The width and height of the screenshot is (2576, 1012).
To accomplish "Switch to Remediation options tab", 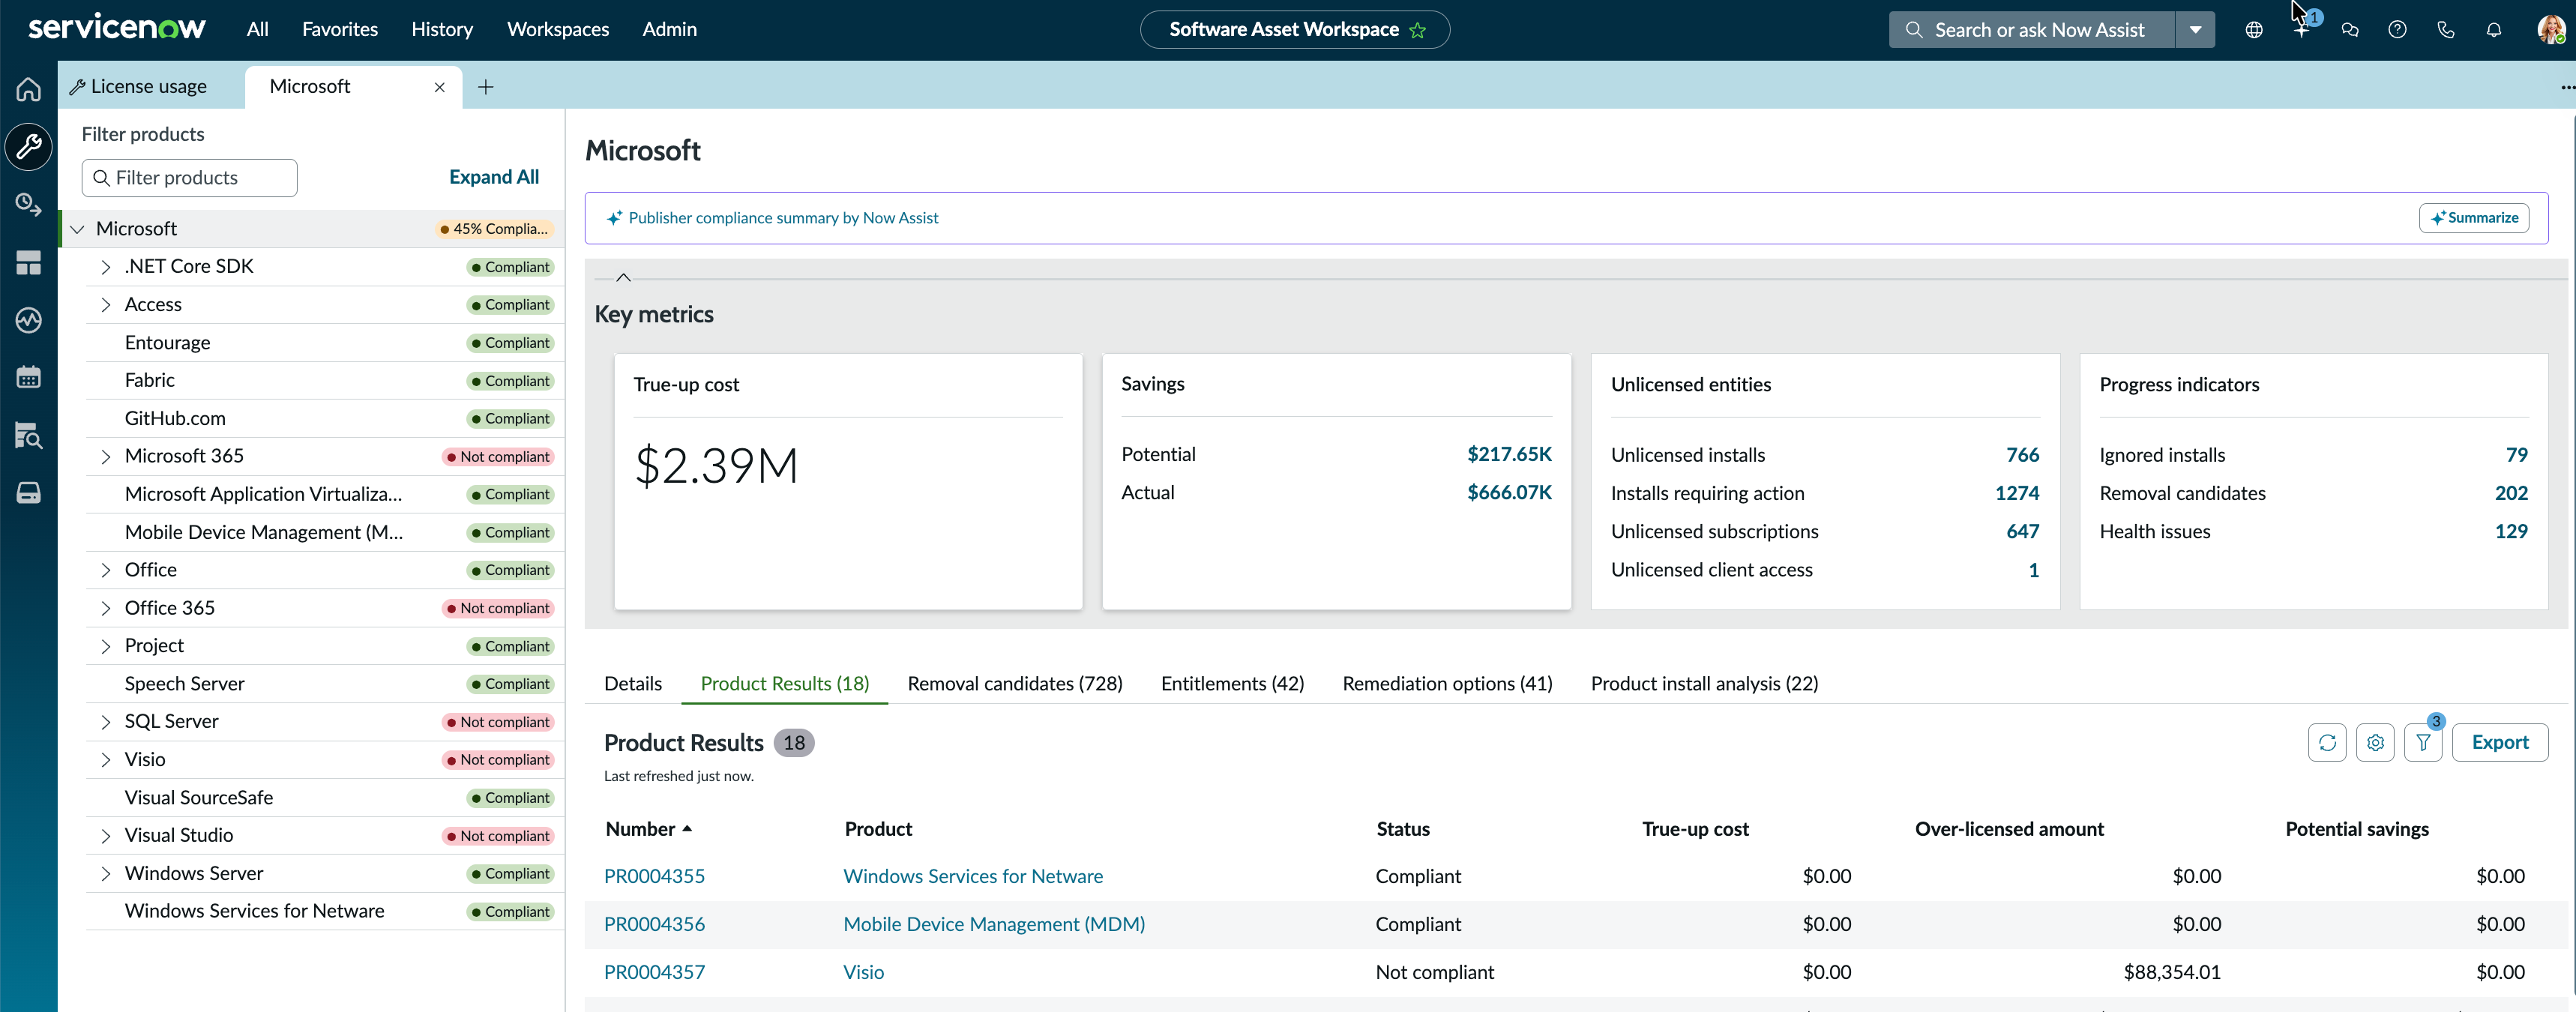I will [1447, 683].
